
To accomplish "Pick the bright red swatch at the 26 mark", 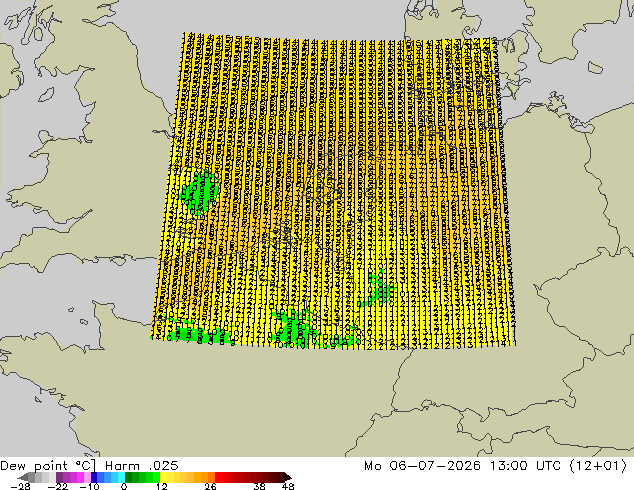I will click(x=218, y=477).
